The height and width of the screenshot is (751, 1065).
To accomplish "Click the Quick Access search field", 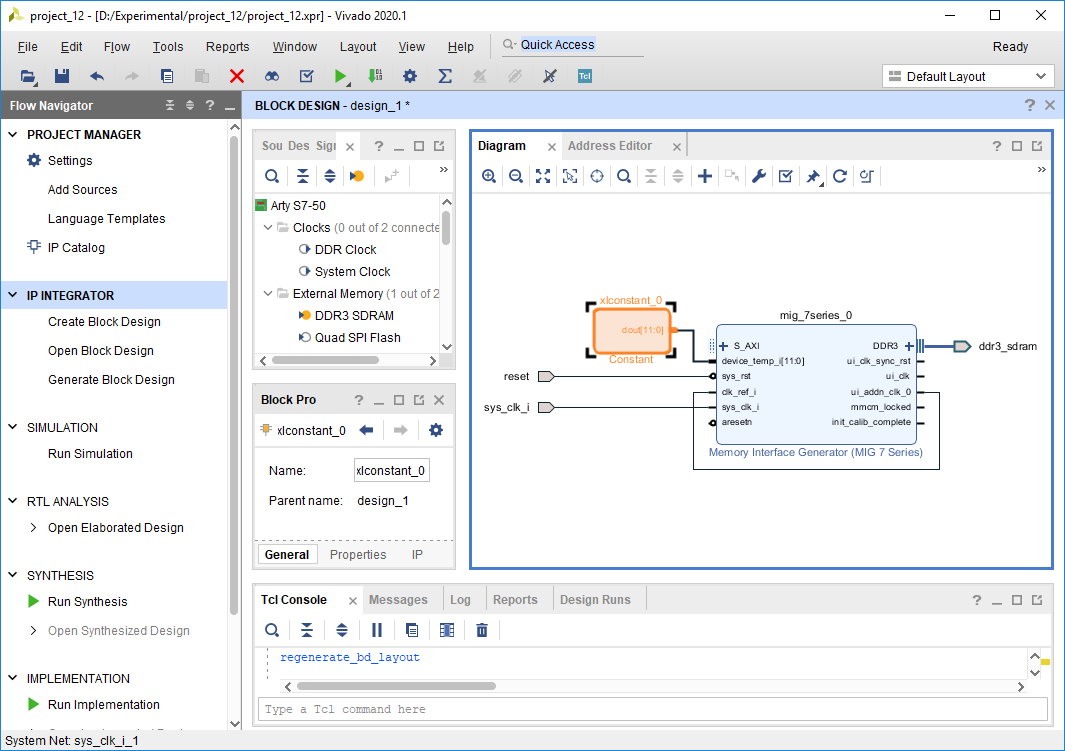I will (x=573, y=45).
